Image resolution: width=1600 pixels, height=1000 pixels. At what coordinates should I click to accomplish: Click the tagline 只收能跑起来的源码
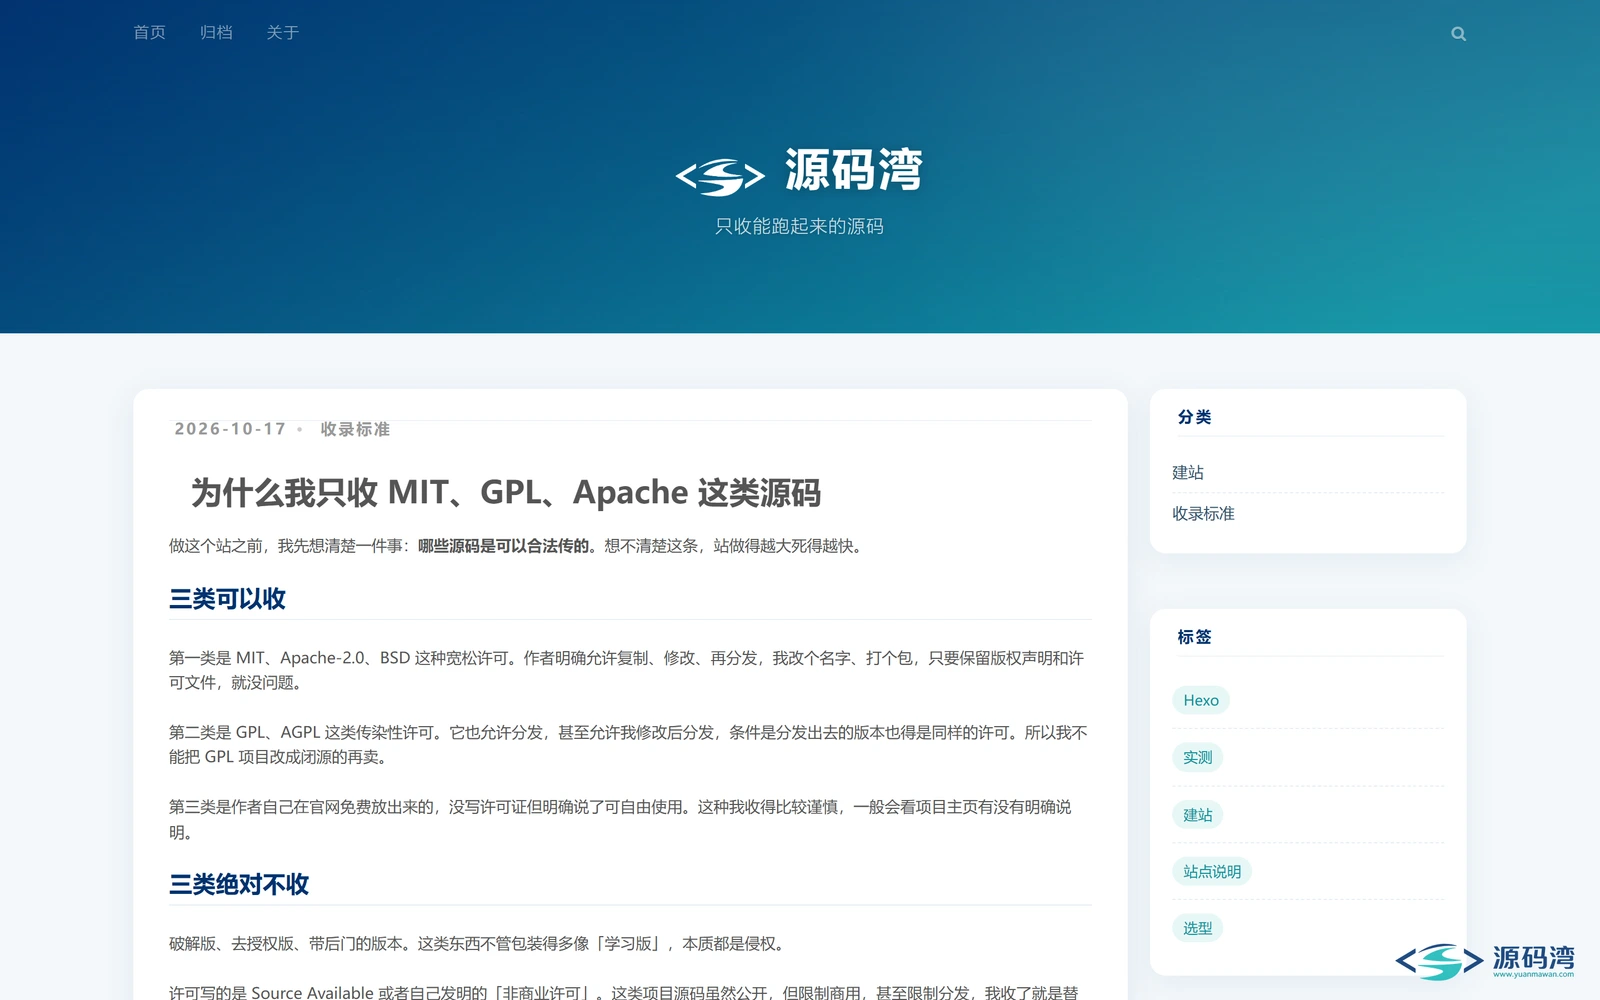click(800, 227)
